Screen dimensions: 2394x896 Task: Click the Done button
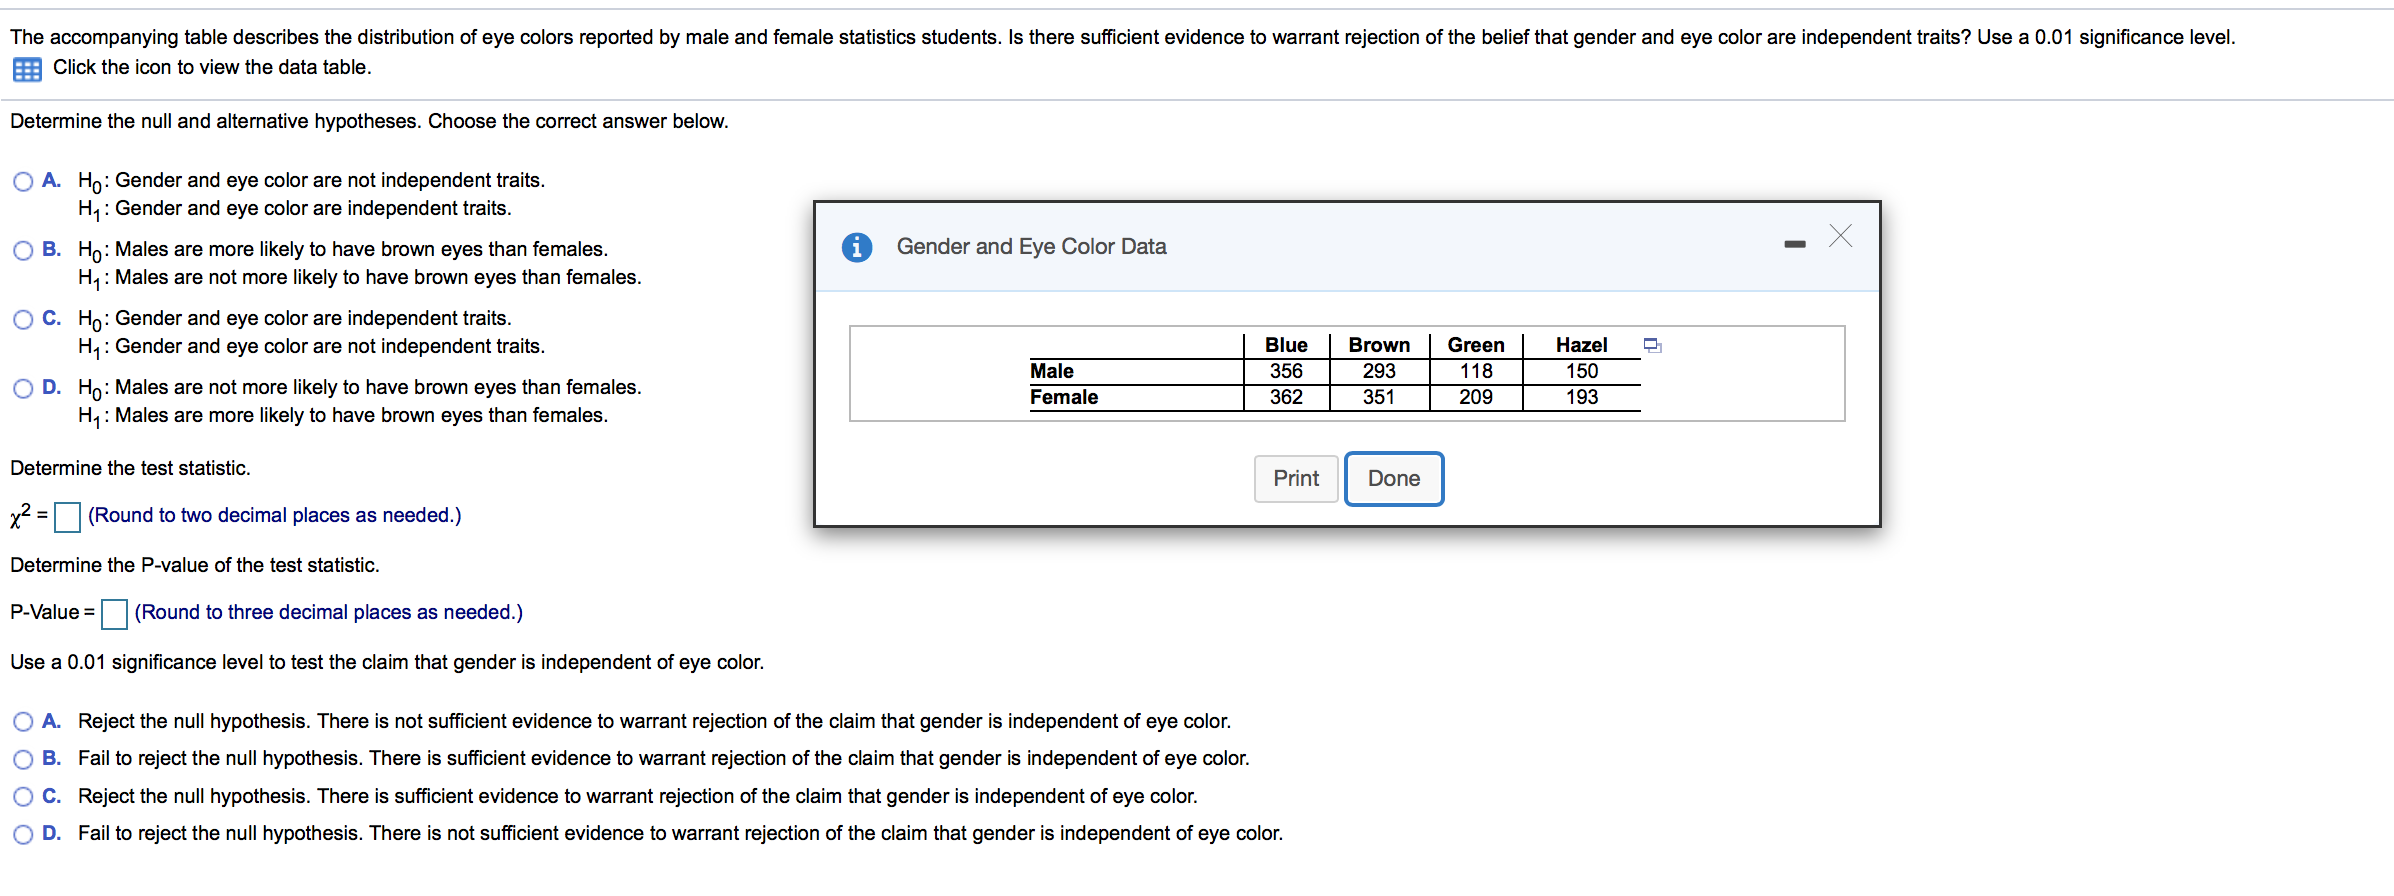[1394, 479]
